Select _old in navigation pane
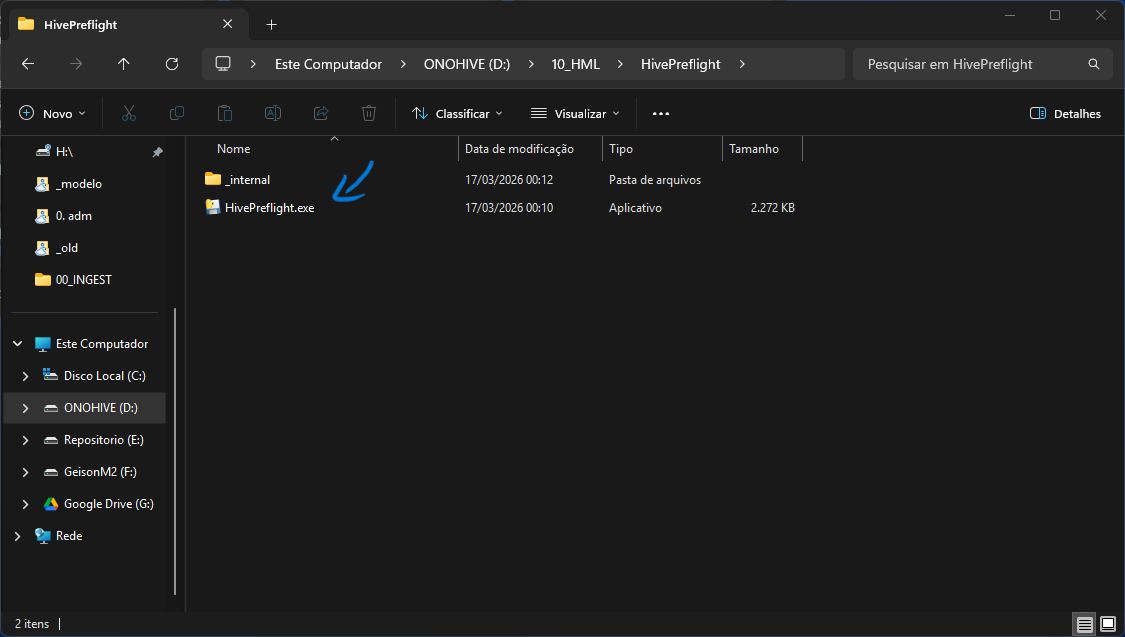Image resolution: width=1125 pixels, height=637 pixels. (x=67, y=247)
